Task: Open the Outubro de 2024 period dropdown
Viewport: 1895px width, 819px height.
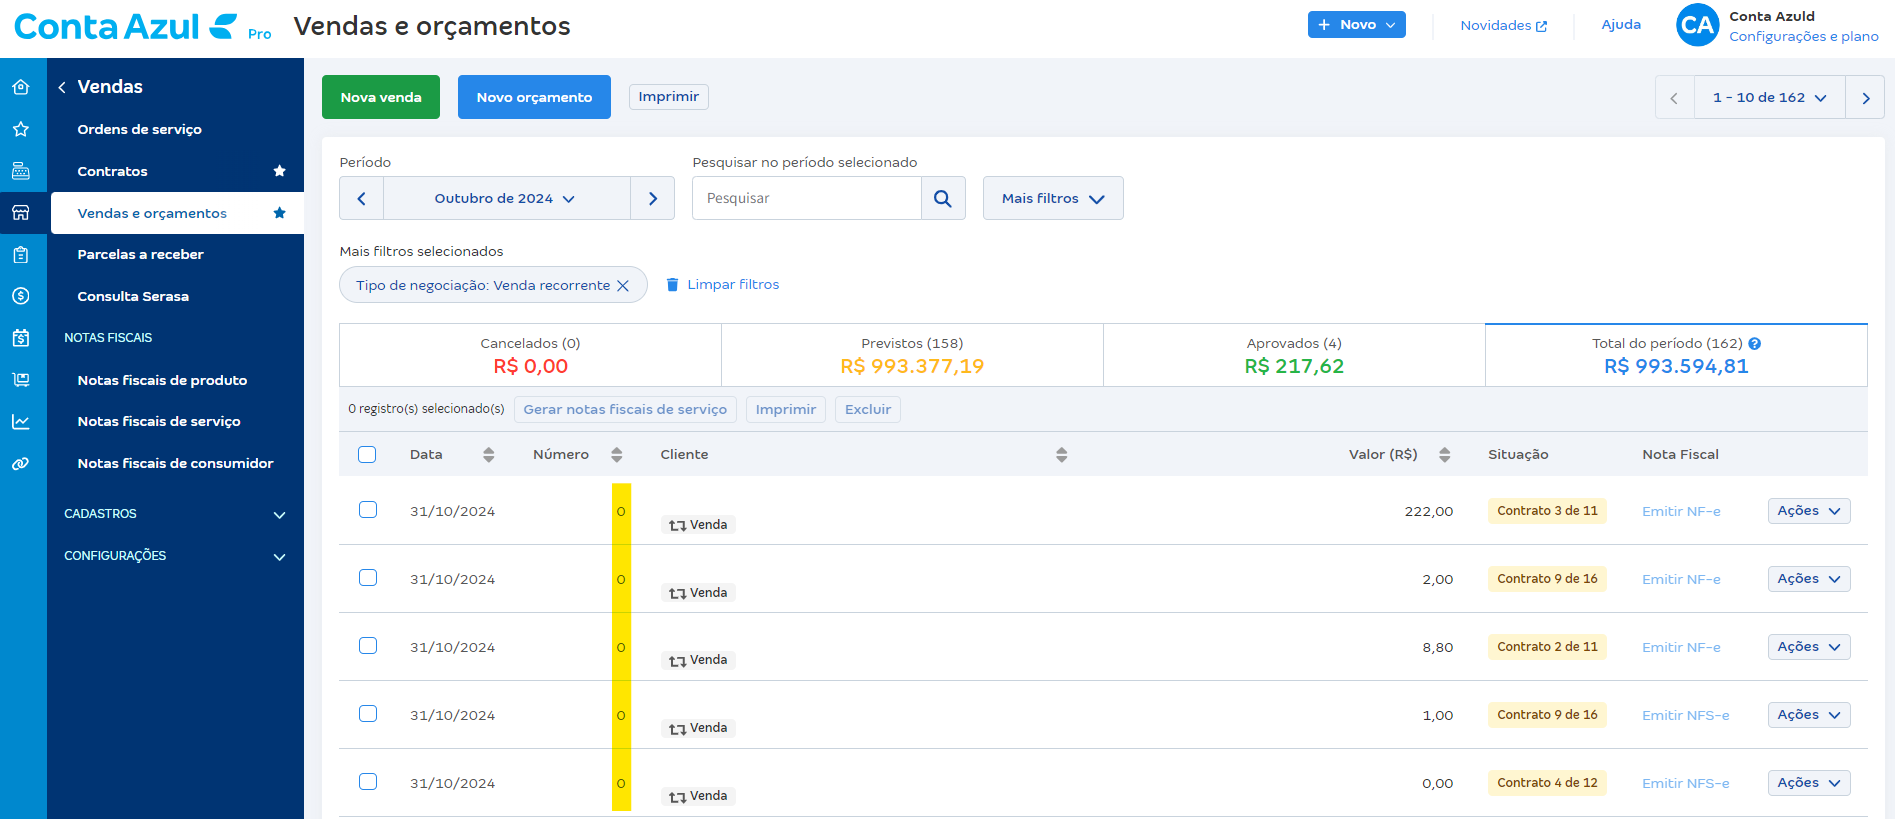Action: [x=507, y=198]
